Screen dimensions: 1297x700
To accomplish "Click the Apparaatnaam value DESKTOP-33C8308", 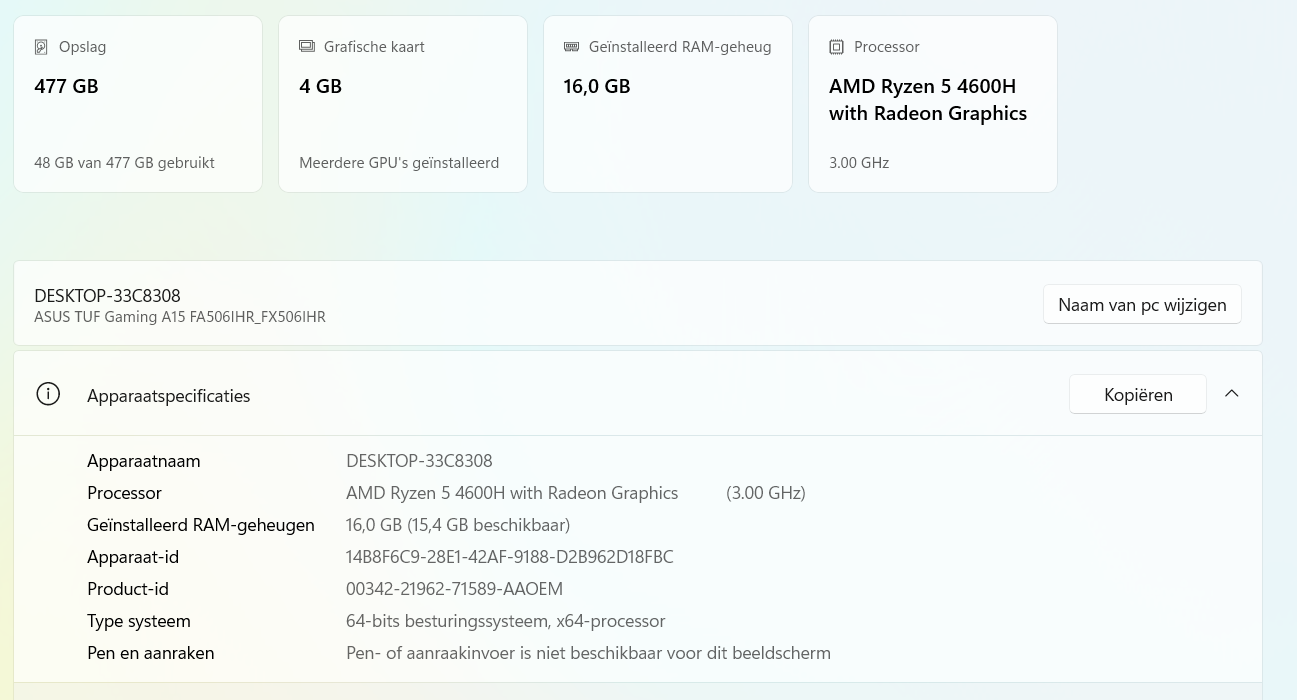I will [419, 461].
